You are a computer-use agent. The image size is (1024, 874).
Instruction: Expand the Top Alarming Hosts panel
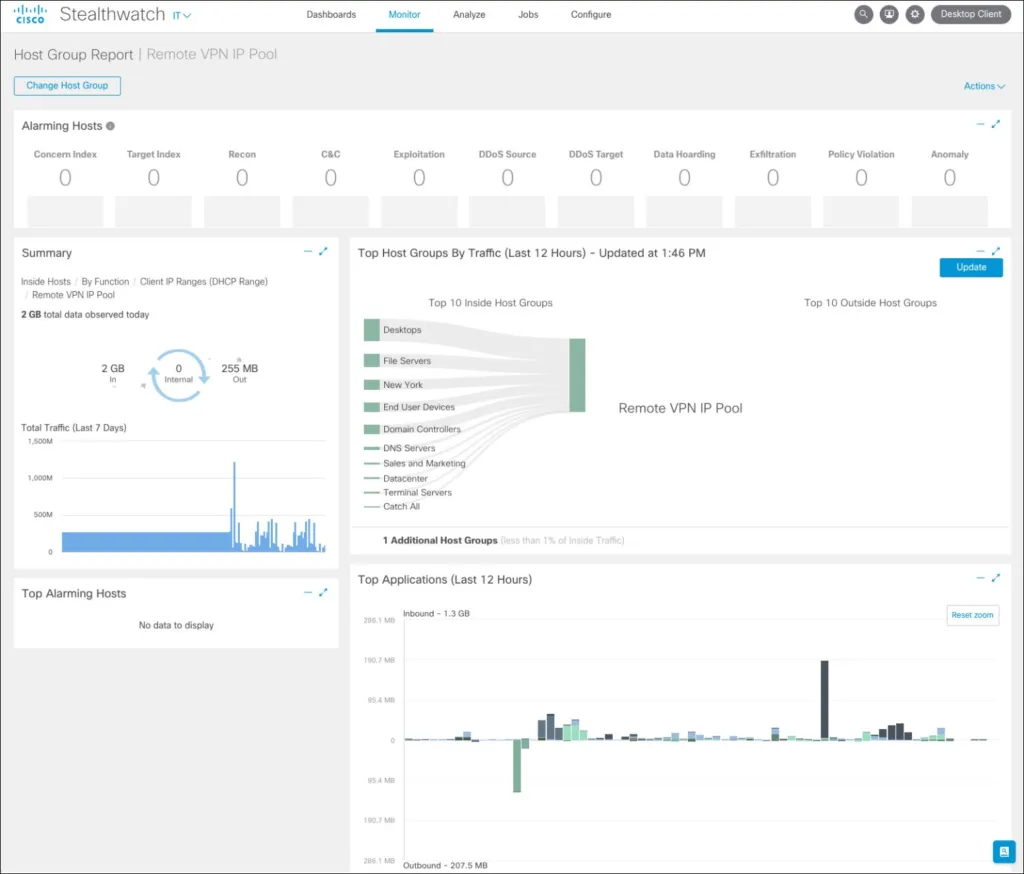point(323,592)
